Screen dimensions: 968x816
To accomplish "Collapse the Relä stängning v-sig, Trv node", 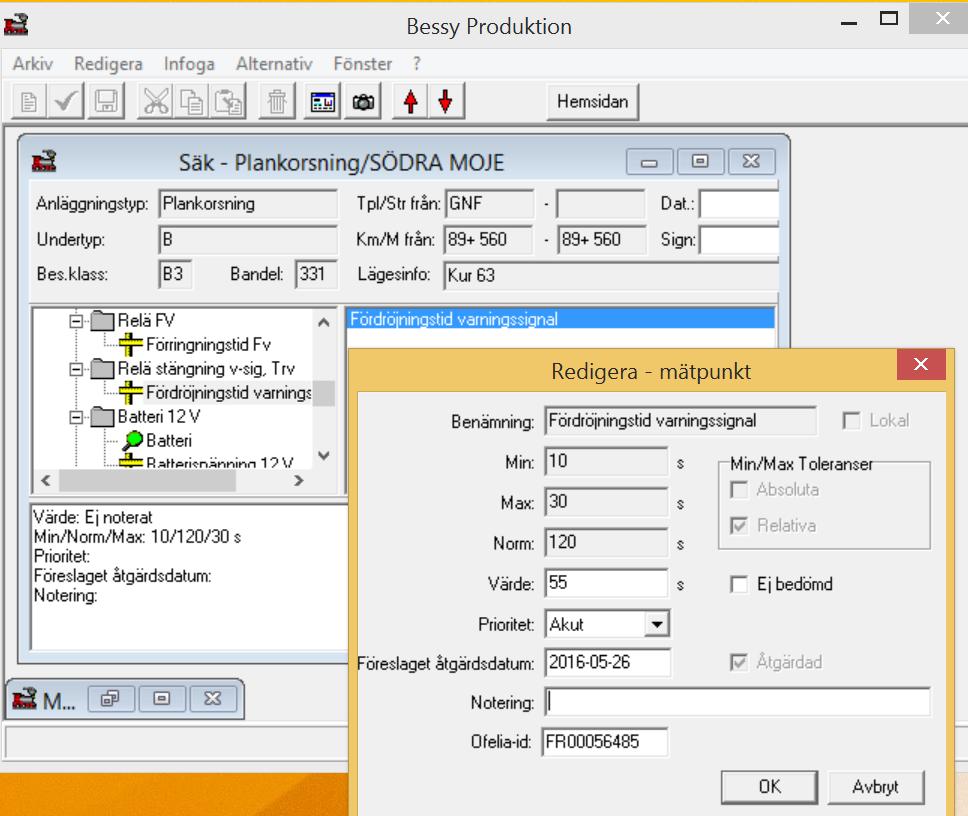I will point(76,369).
